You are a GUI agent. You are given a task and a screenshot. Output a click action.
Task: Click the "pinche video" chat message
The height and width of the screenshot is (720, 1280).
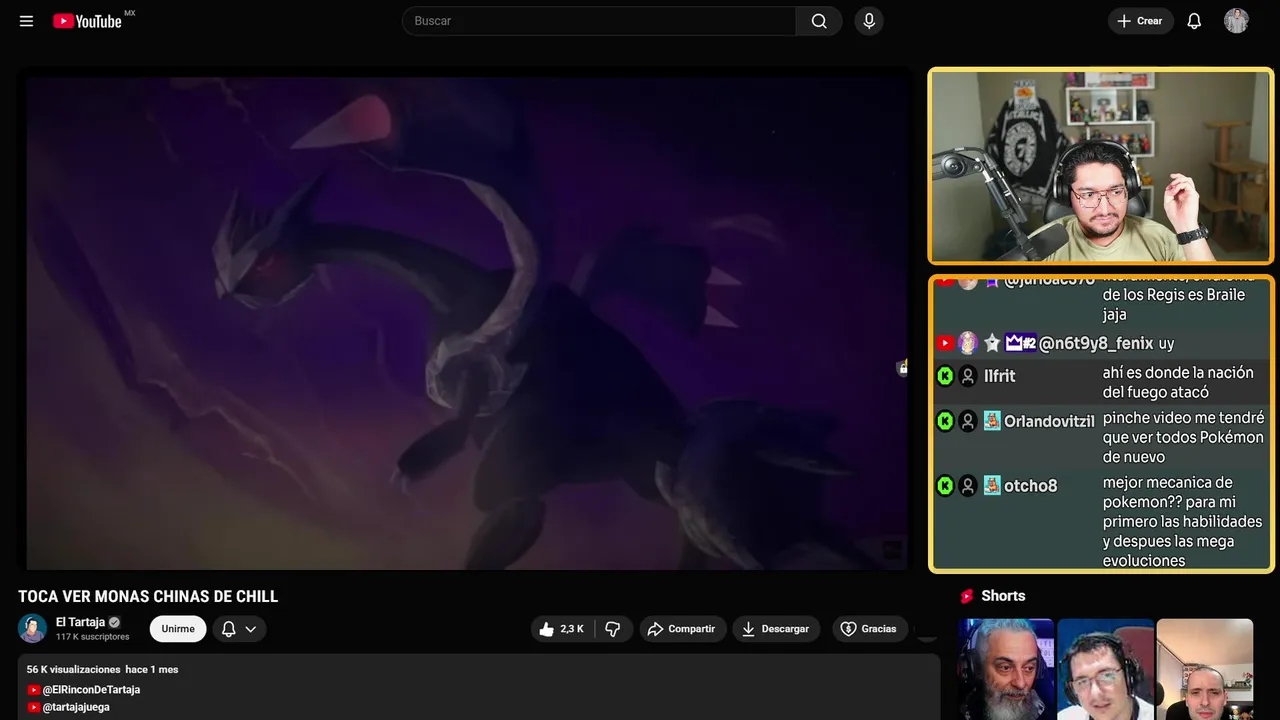tap(1183, 437)
